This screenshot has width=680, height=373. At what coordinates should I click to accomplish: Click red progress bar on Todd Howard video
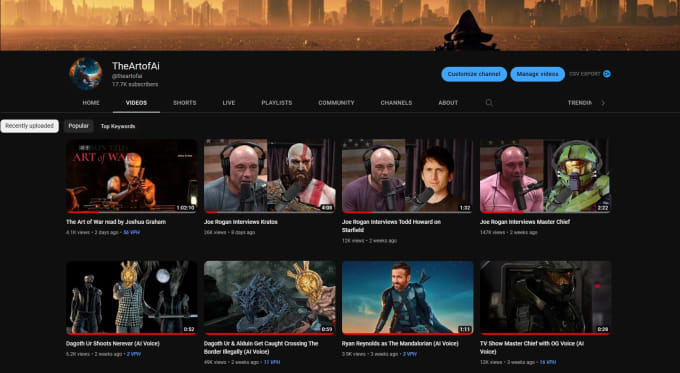pos(357,212)
